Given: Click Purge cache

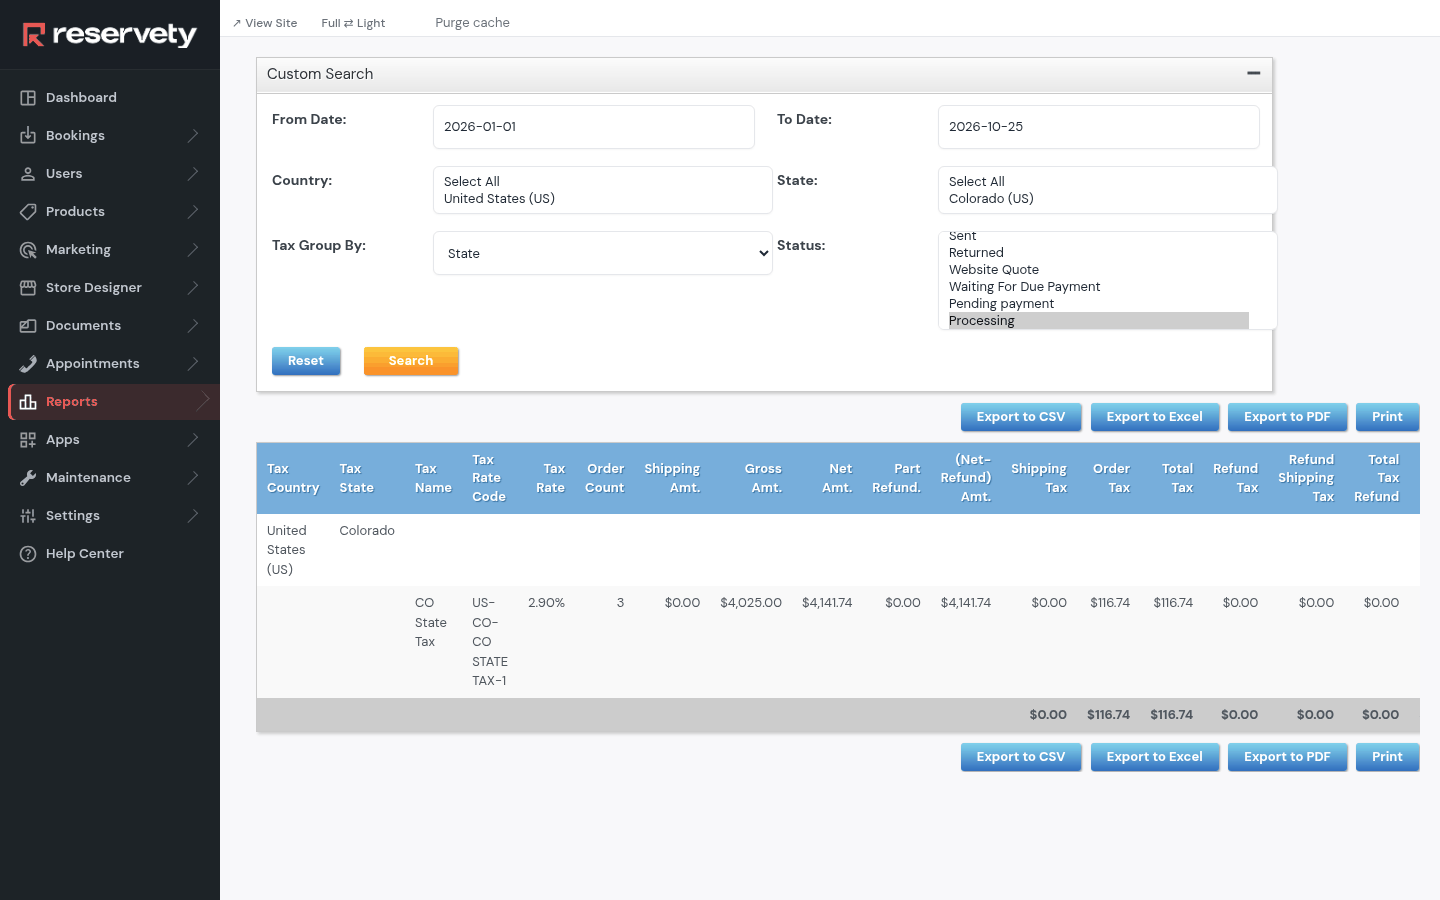Looking at the screenshot, I should tap(472, 23).
